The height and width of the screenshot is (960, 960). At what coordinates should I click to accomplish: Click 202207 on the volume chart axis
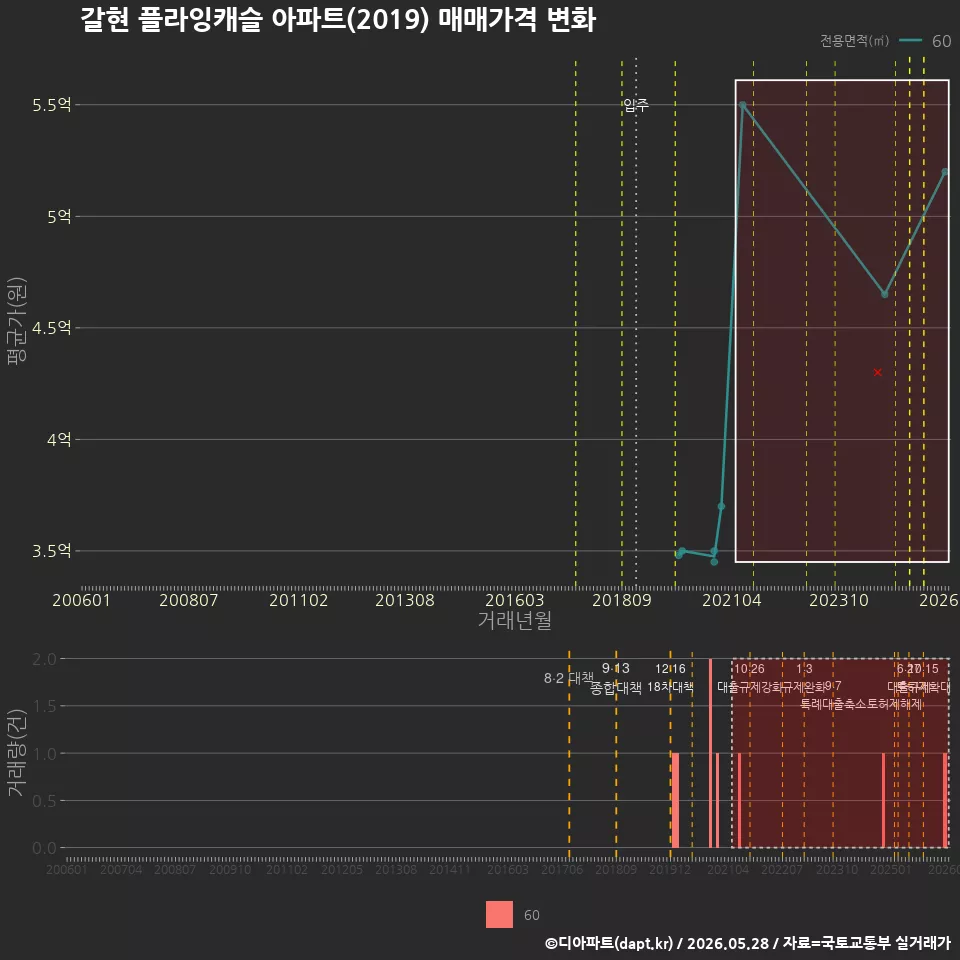[x=782, y=869]
